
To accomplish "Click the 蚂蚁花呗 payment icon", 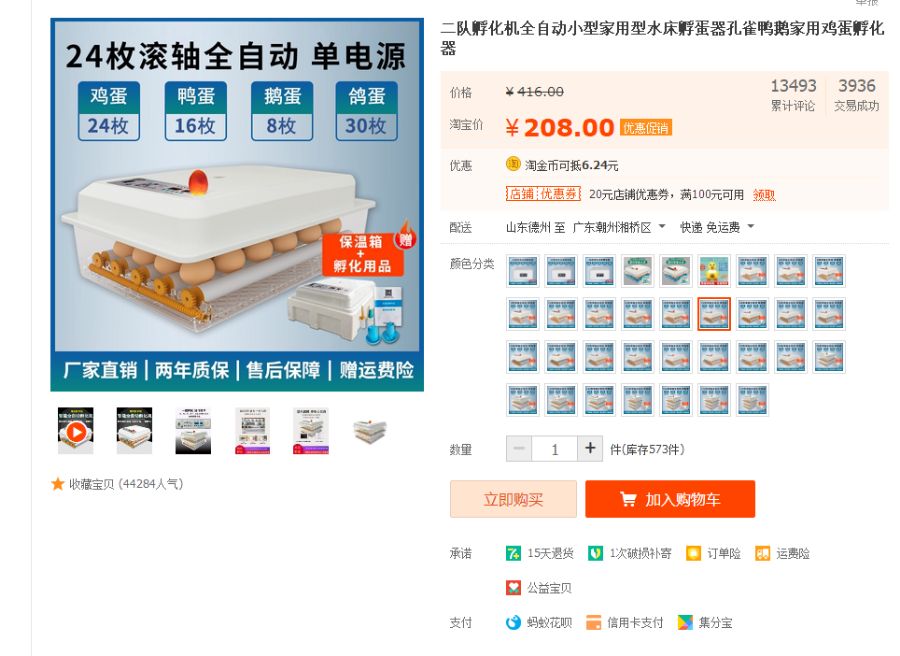I will [x=513, y=622].
